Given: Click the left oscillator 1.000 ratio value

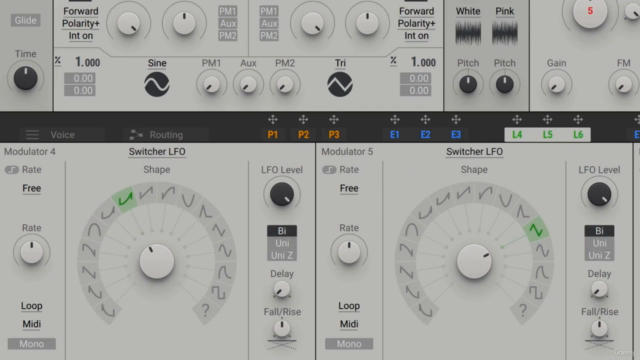Looking at the screenshot, I should pyautogui.click(x=87, y=62).
